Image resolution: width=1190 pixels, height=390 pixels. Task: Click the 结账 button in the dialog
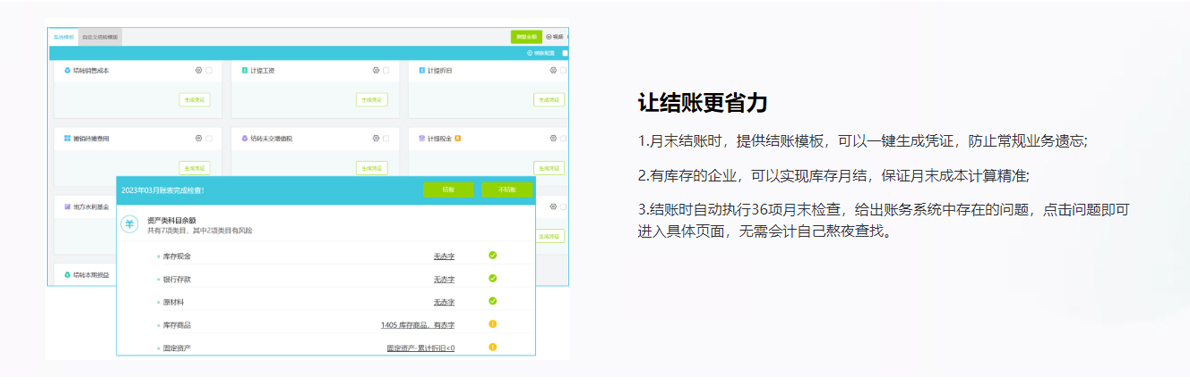[x=449, y=190]
